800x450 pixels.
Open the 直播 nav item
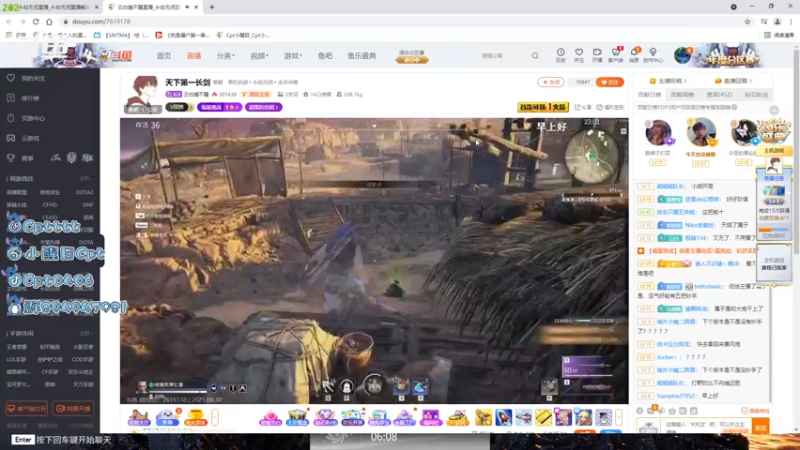194,56
